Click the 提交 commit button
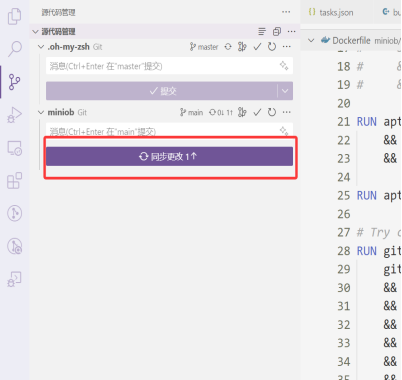Viewport: 402px width, 380px height. pos(162,91)
